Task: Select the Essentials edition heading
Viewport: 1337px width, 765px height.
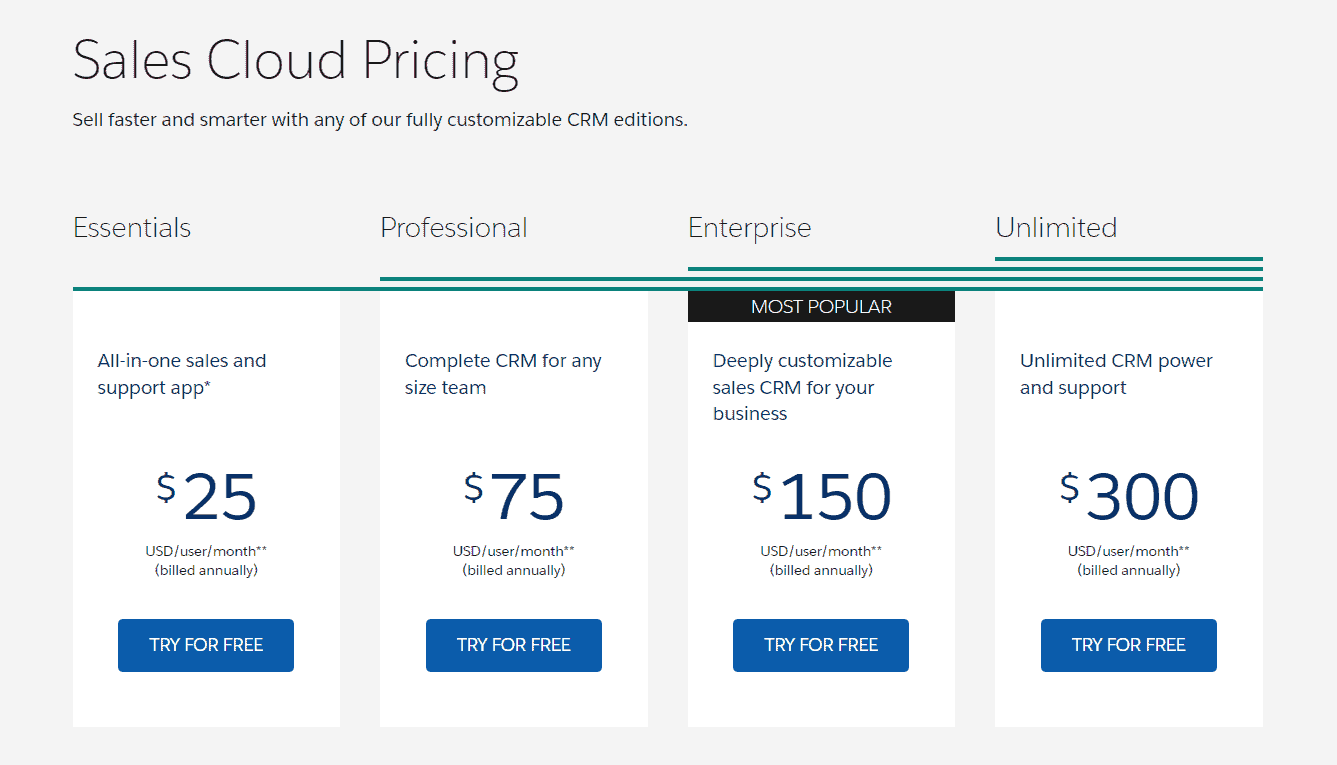Action: (132, 228)
